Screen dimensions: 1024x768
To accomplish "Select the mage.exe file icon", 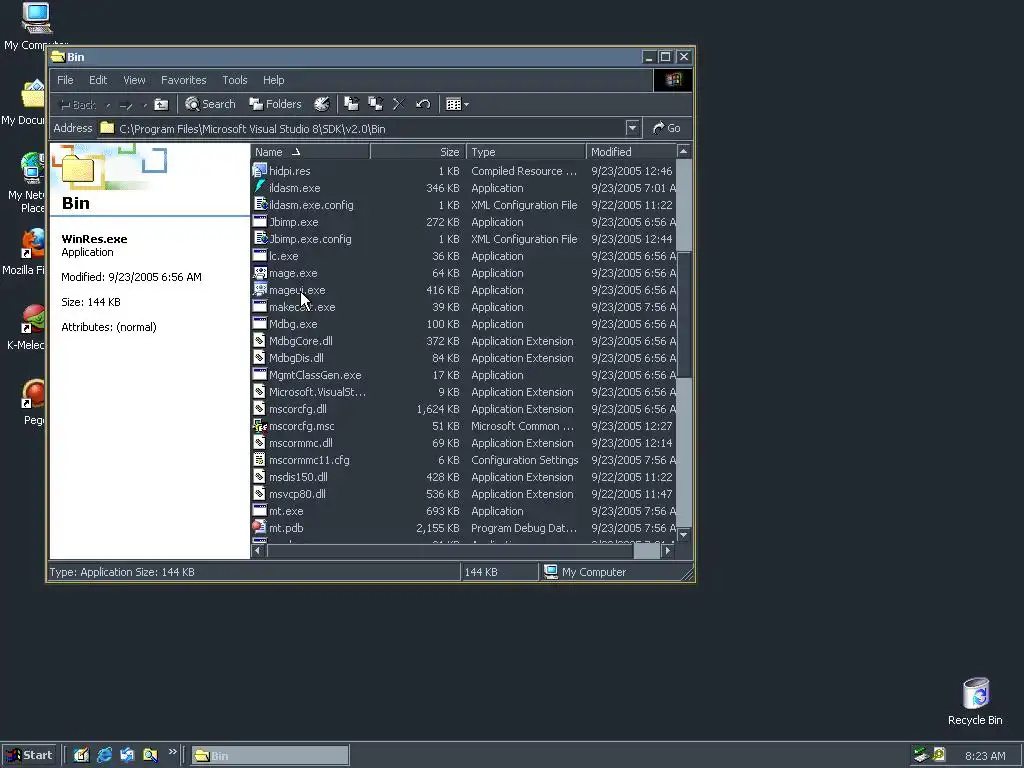I will click(x=259, y=272).
